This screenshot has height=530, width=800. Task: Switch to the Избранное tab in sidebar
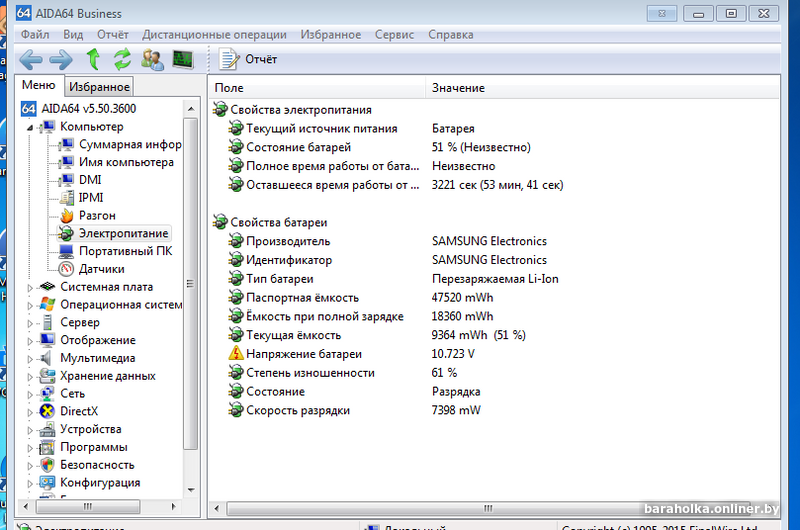pos(99,87)
